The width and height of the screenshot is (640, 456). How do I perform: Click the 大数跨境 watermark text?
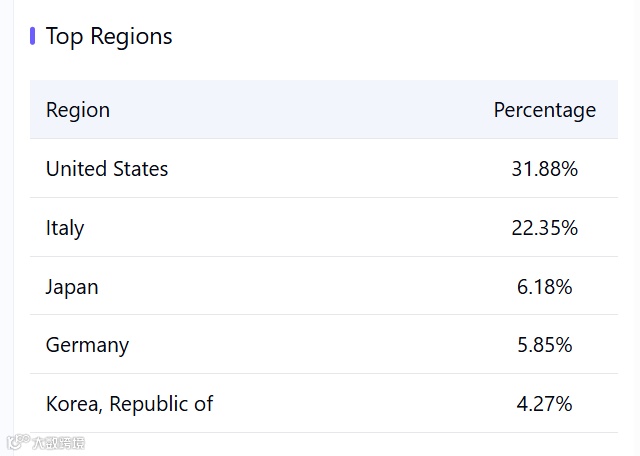59,442
